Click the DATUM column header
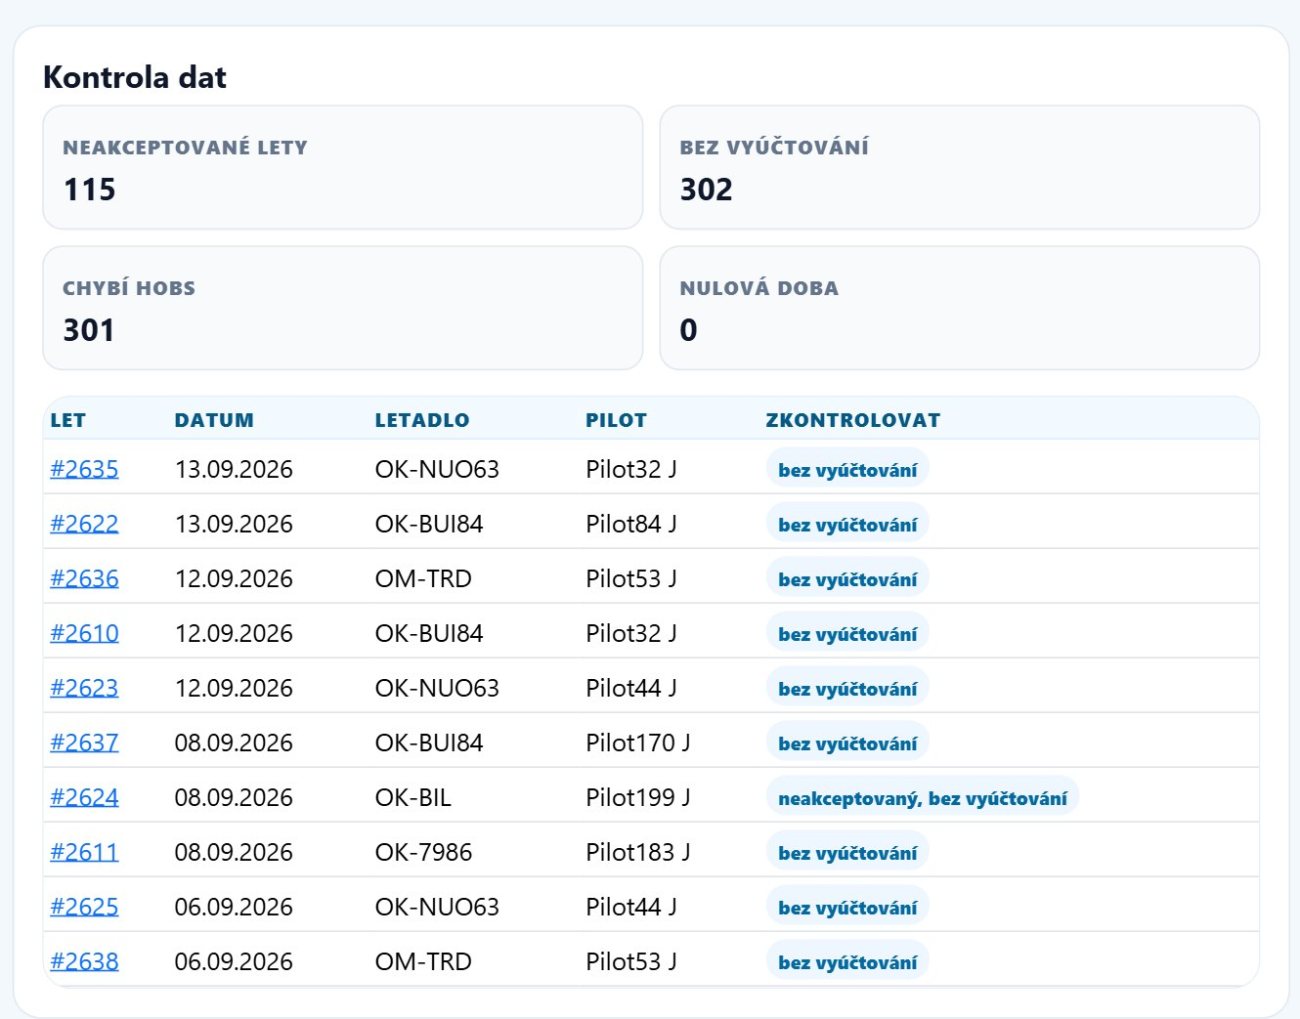 [214, 420]
